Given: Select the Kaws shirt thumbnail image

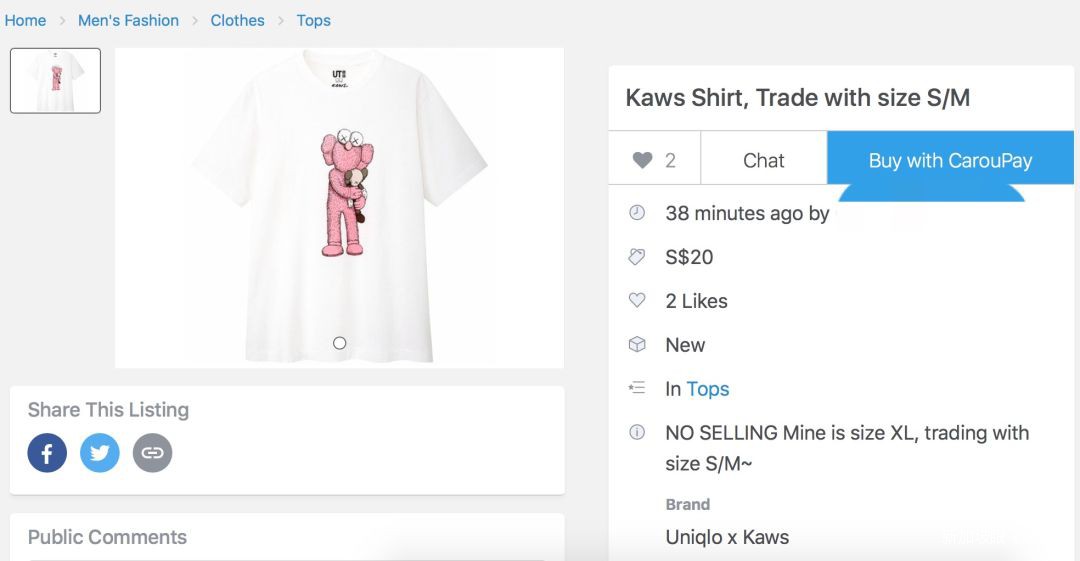Looking at the screenshot, I should point(55,80).
